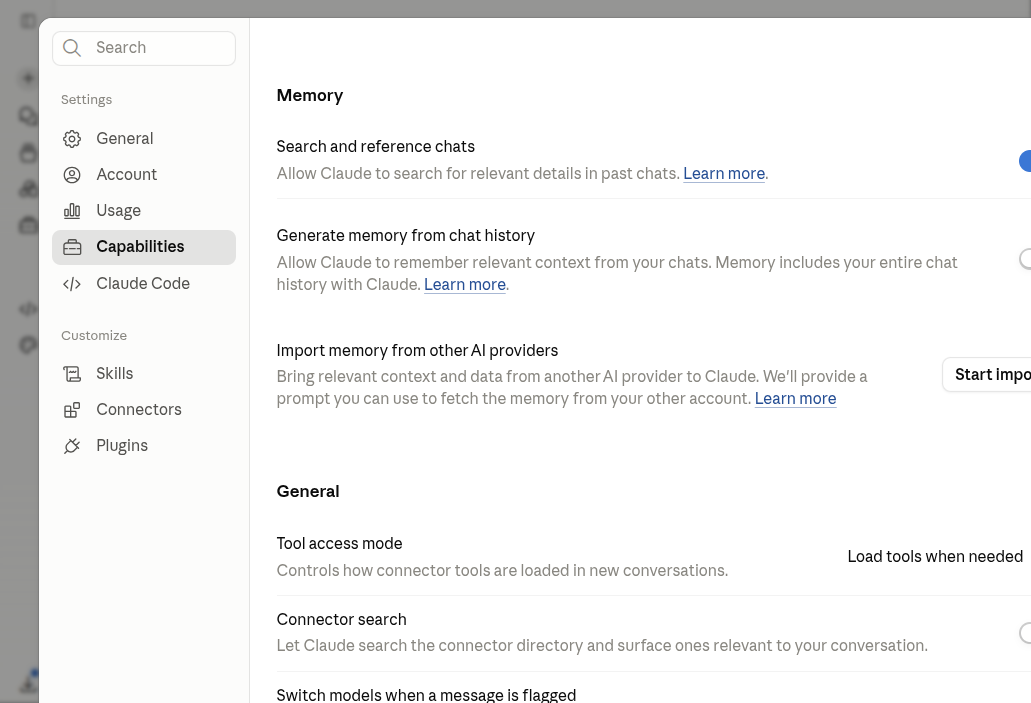
Task: Go to the Claude Code settings
Action: (144, 283)
